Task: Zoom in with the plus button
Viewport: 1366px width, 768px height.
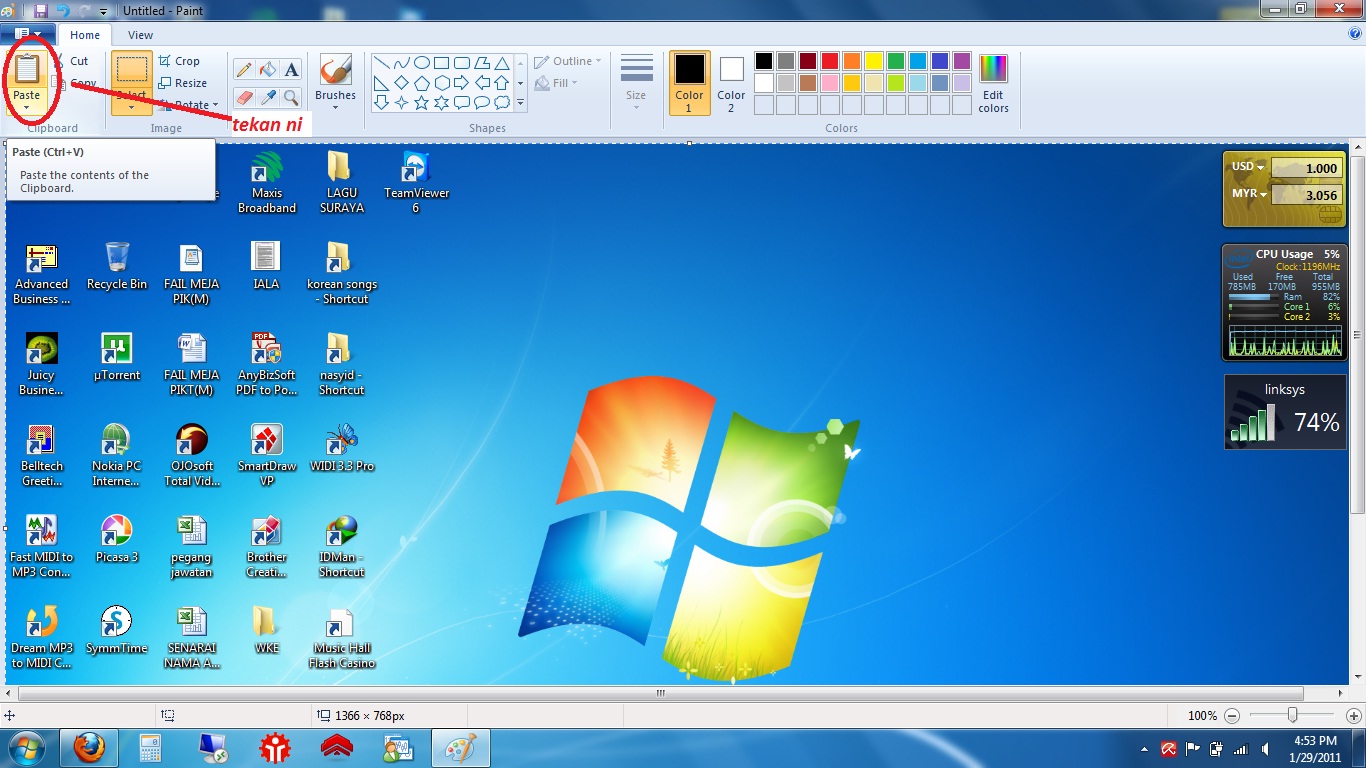Action: pos(1354,716)
